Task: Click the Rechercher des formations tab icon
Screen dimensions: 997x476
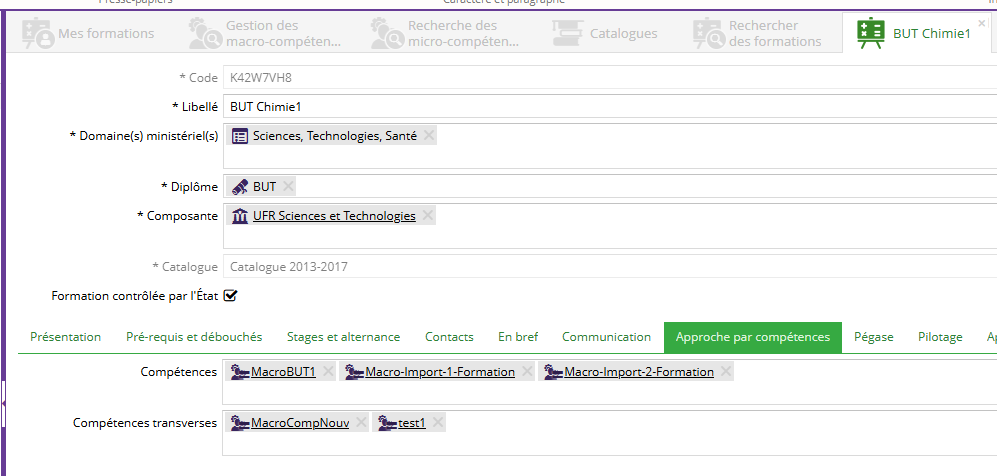Action: [x=708, y=33]
